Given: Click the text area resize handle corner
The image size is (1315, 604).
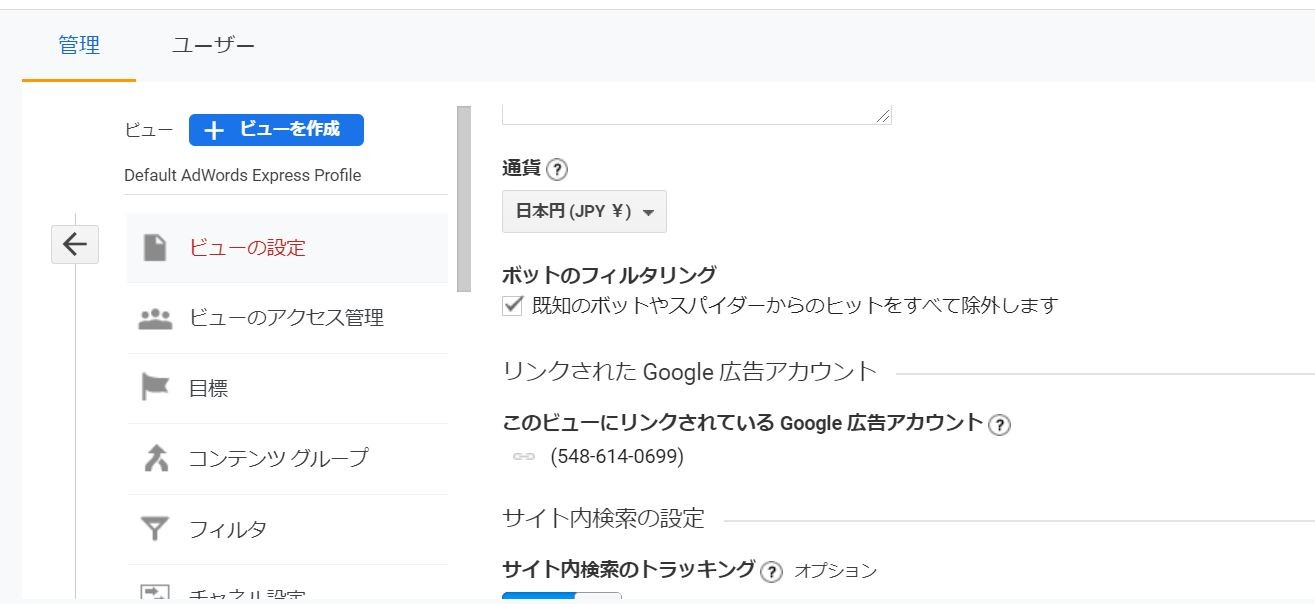Looking at the screenshot, I should (x=883, y=117).
